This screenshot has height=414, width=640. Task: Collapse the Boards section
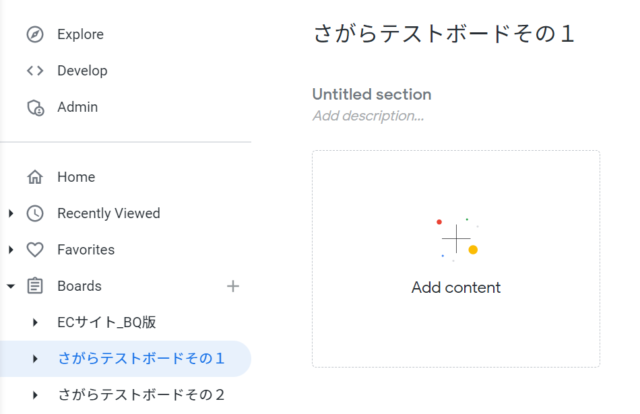coord(11,286)
